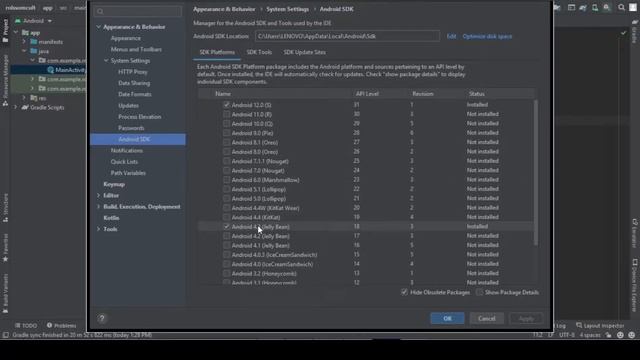Check the Android 10.0 (Q) checkbox

tap(227, 124)
